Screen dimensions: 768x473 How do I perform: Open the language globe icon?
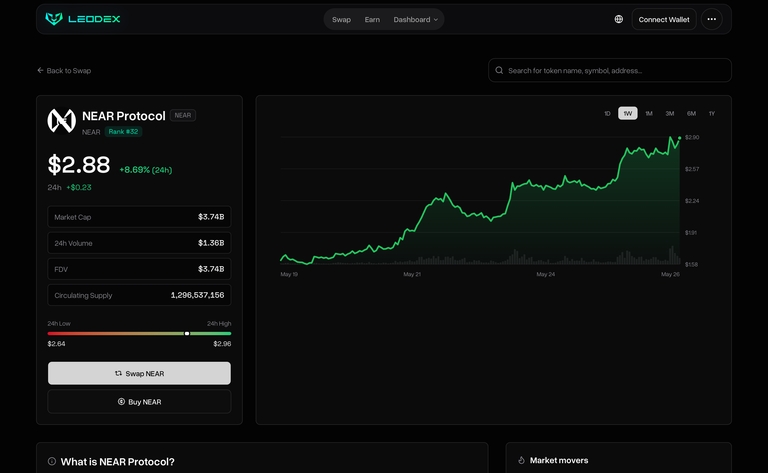coord(619,19)
